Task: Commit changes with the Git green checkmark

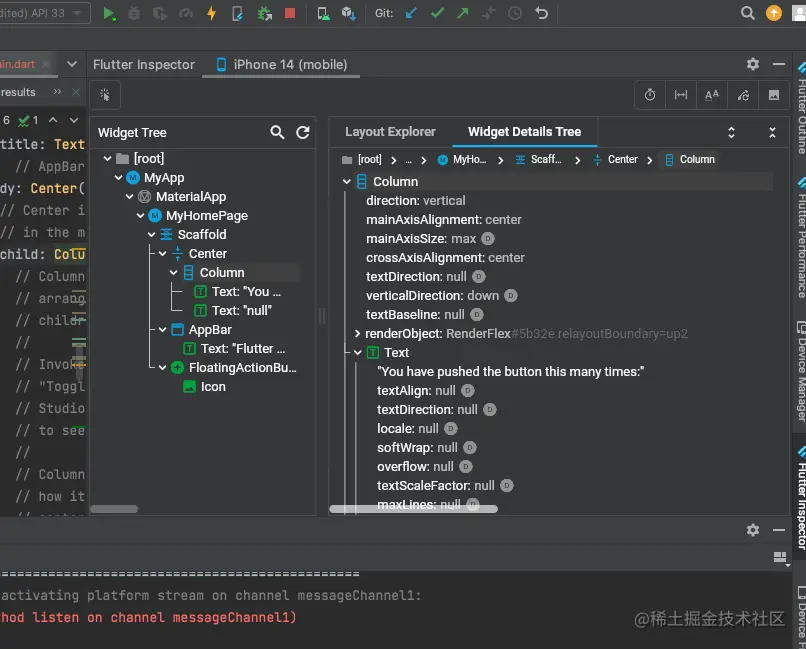Action: point(437,13)
